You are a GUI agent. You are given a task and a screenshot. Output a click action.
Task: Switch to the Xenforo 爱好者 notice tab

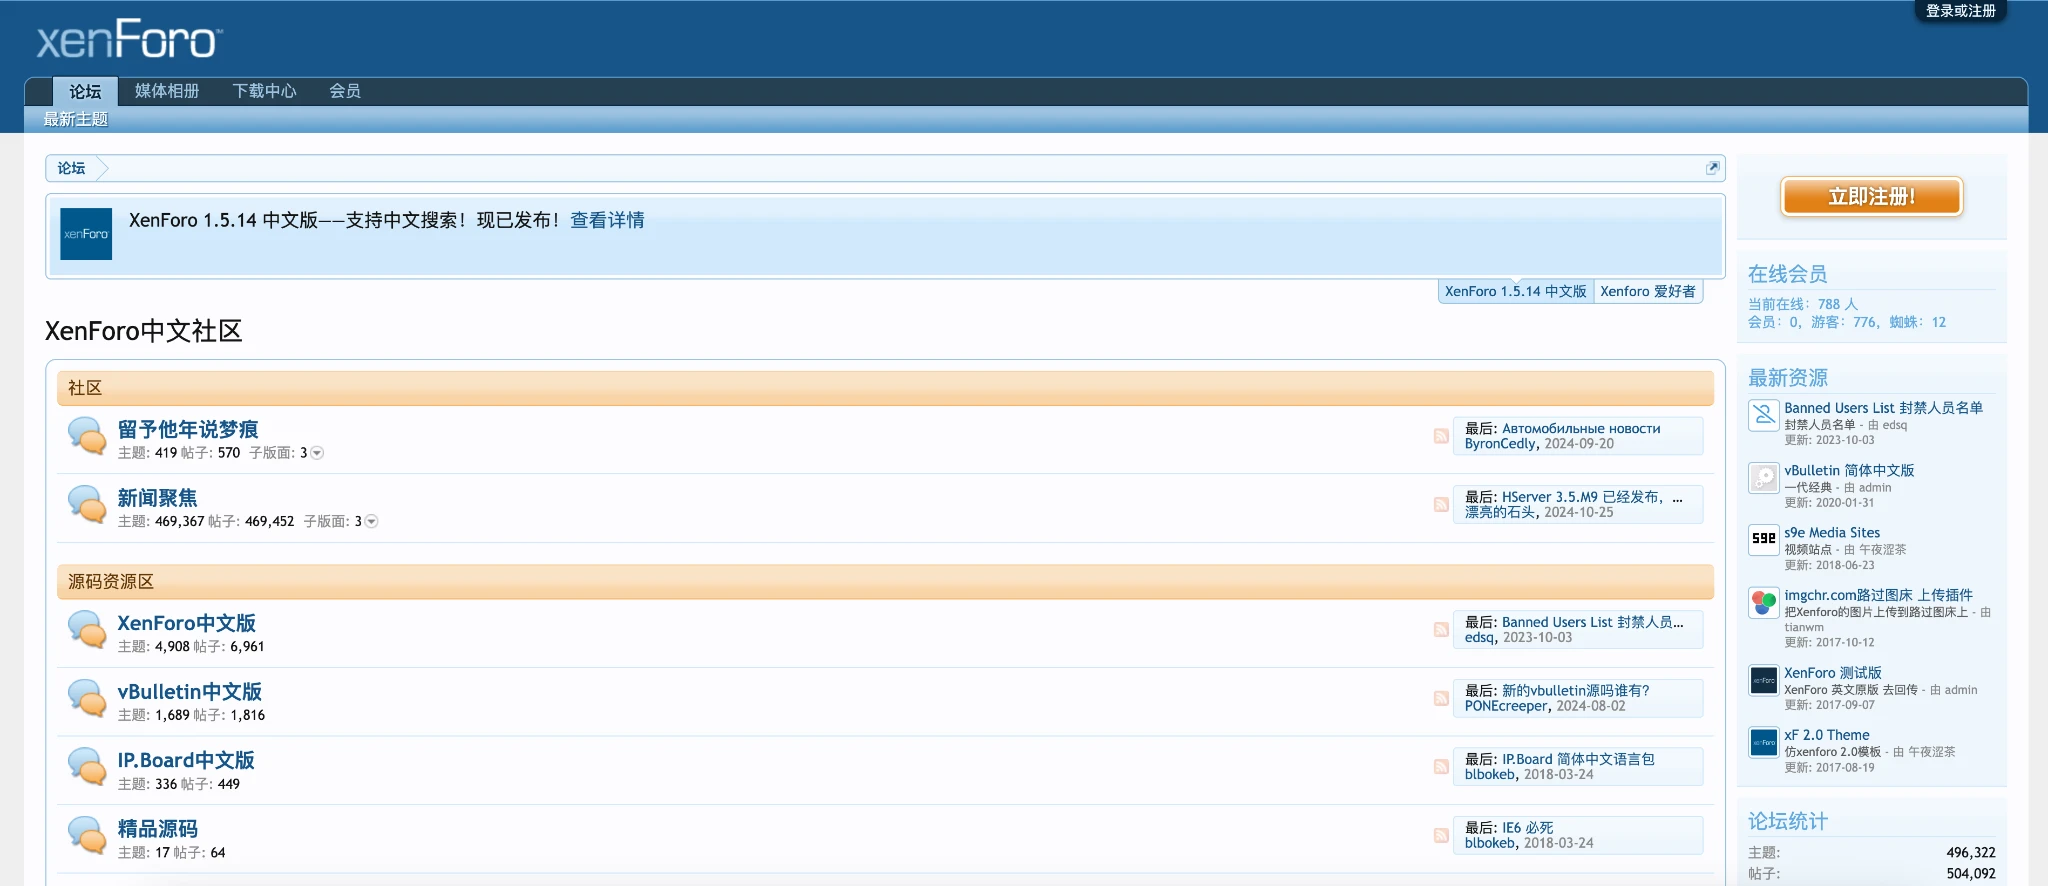[x=1647, y=291]
